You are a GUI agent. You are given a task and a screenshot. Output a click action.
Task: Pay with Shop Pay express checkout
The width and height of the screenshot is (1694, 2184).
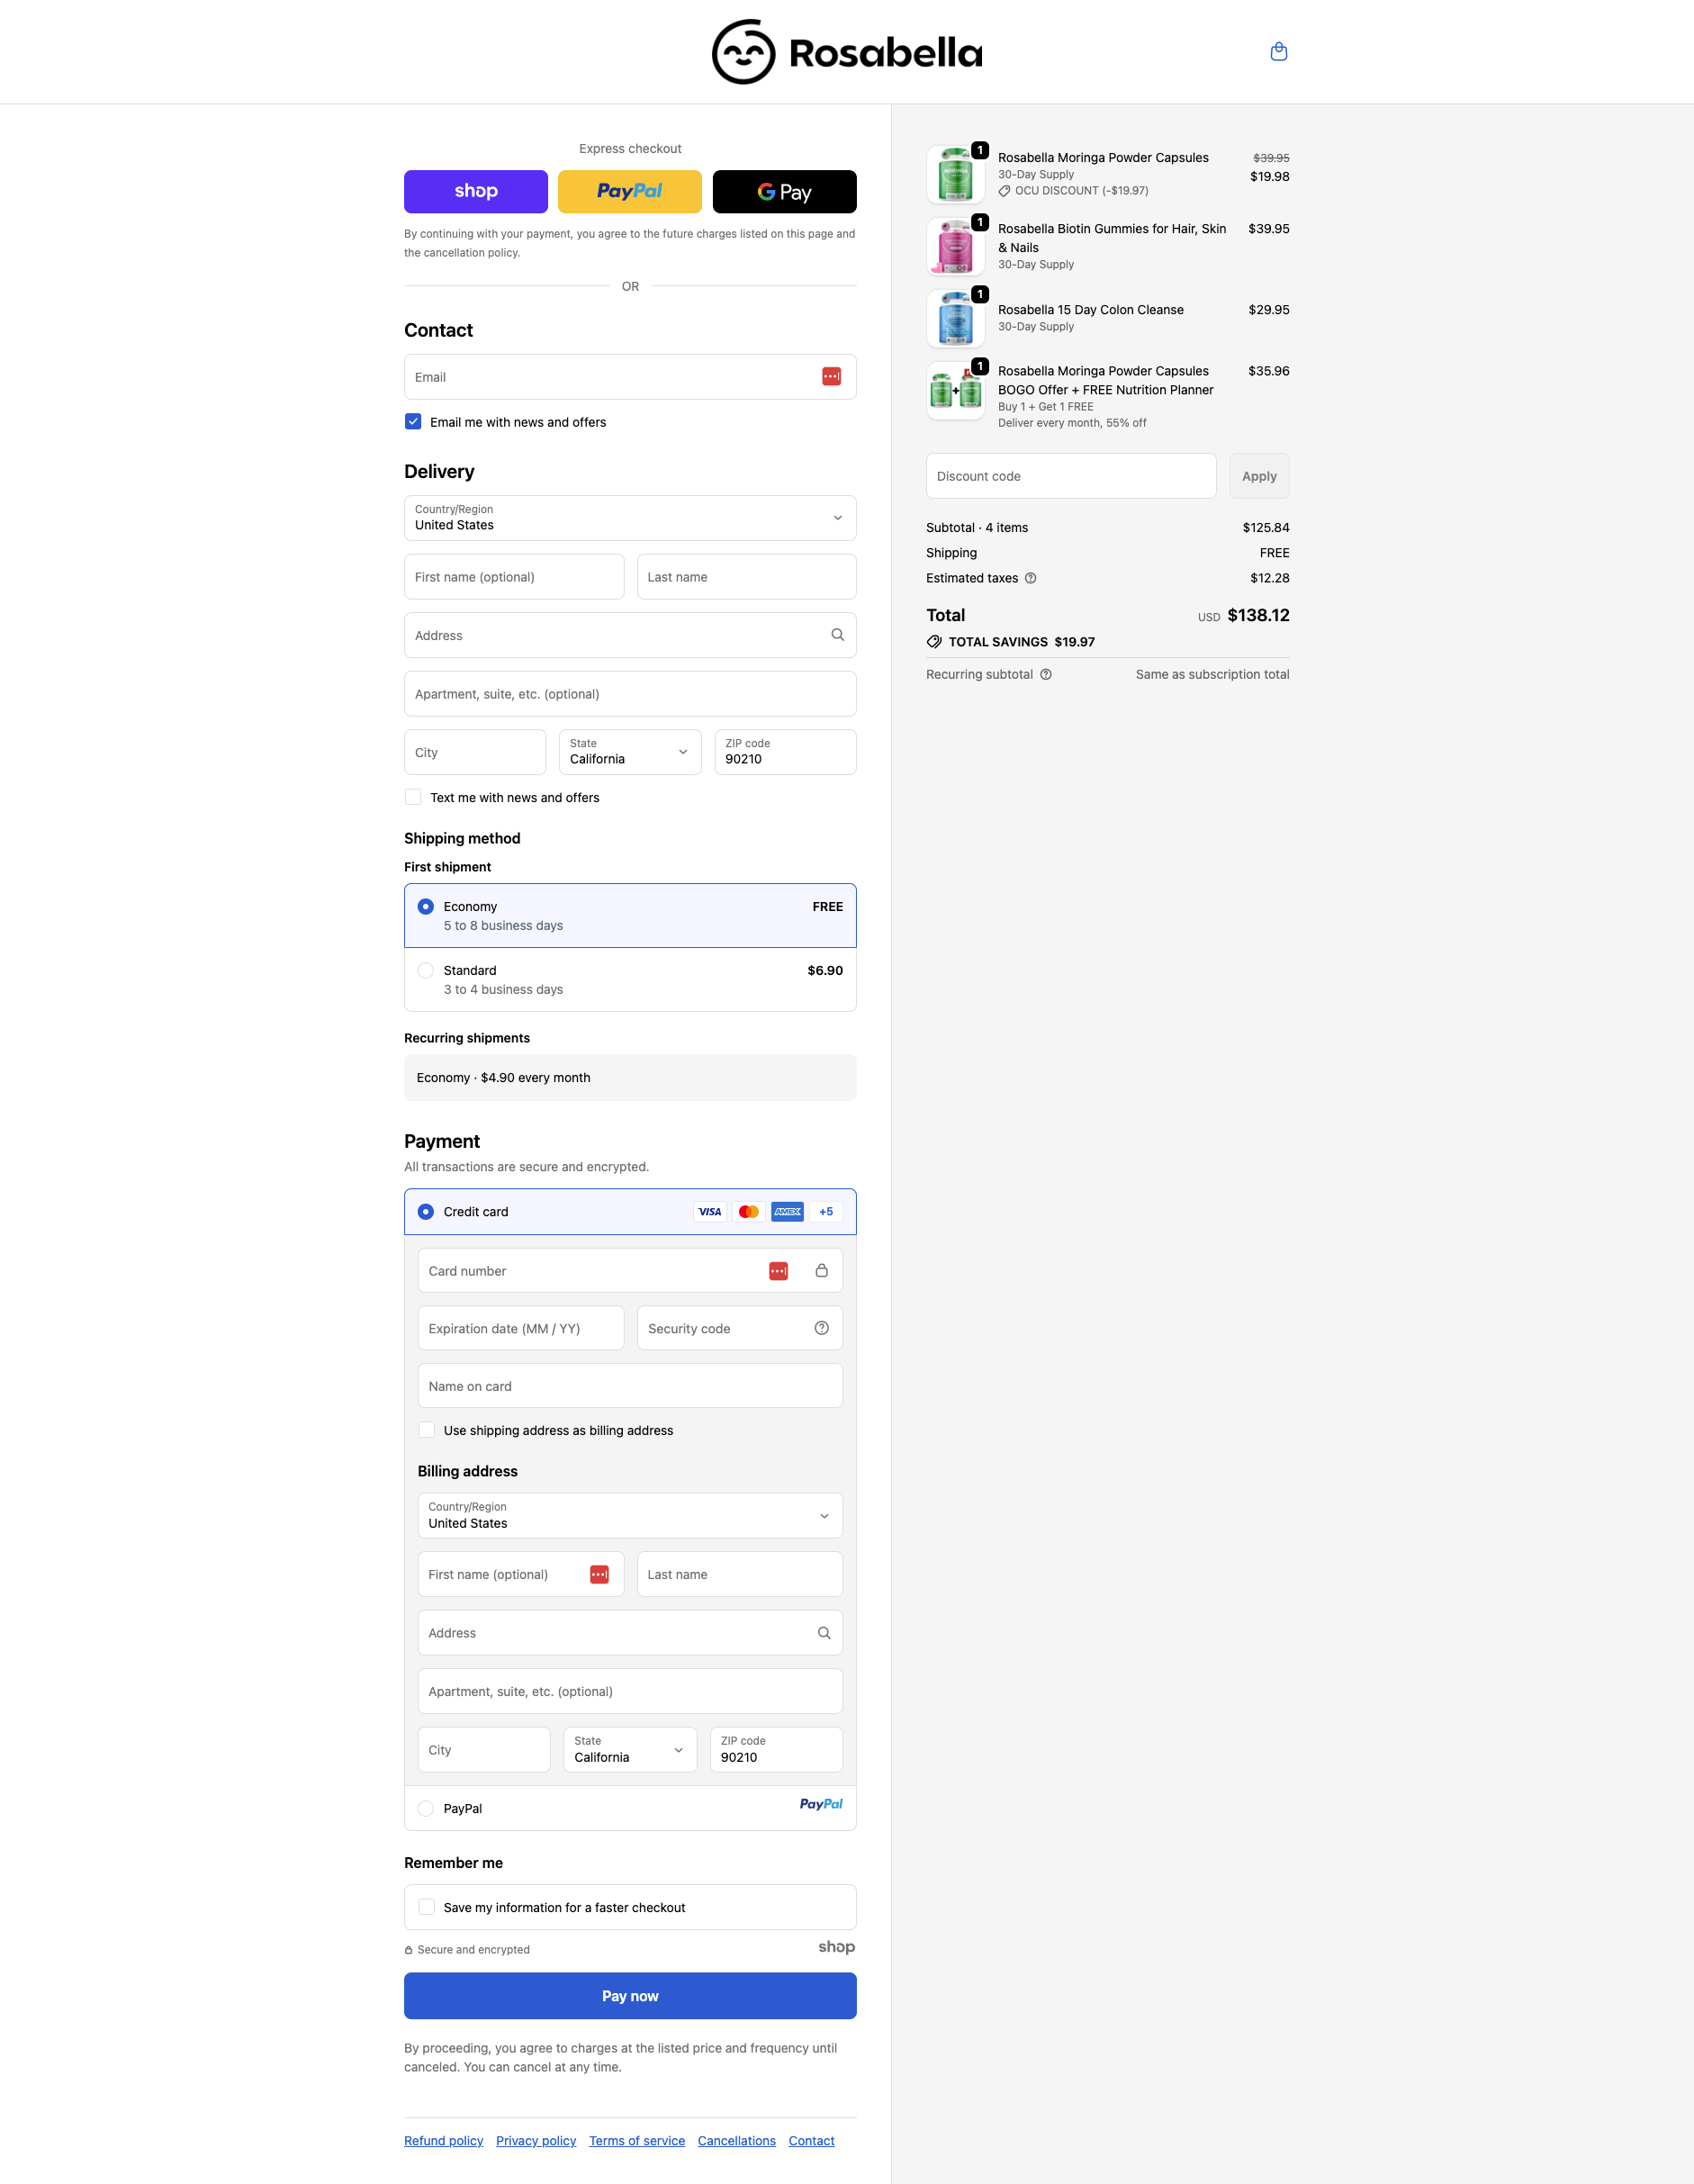coord(476,192)
